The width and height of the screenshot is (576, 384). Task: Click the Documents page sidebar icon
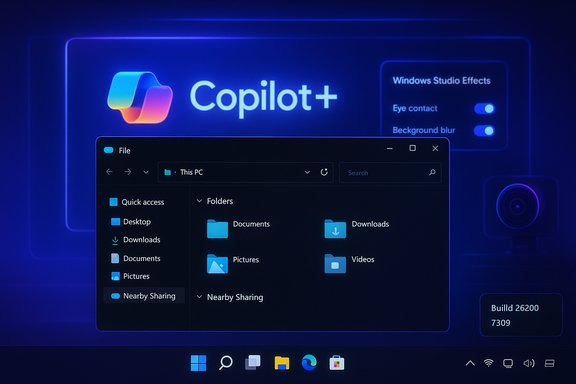tap(115, 258)
